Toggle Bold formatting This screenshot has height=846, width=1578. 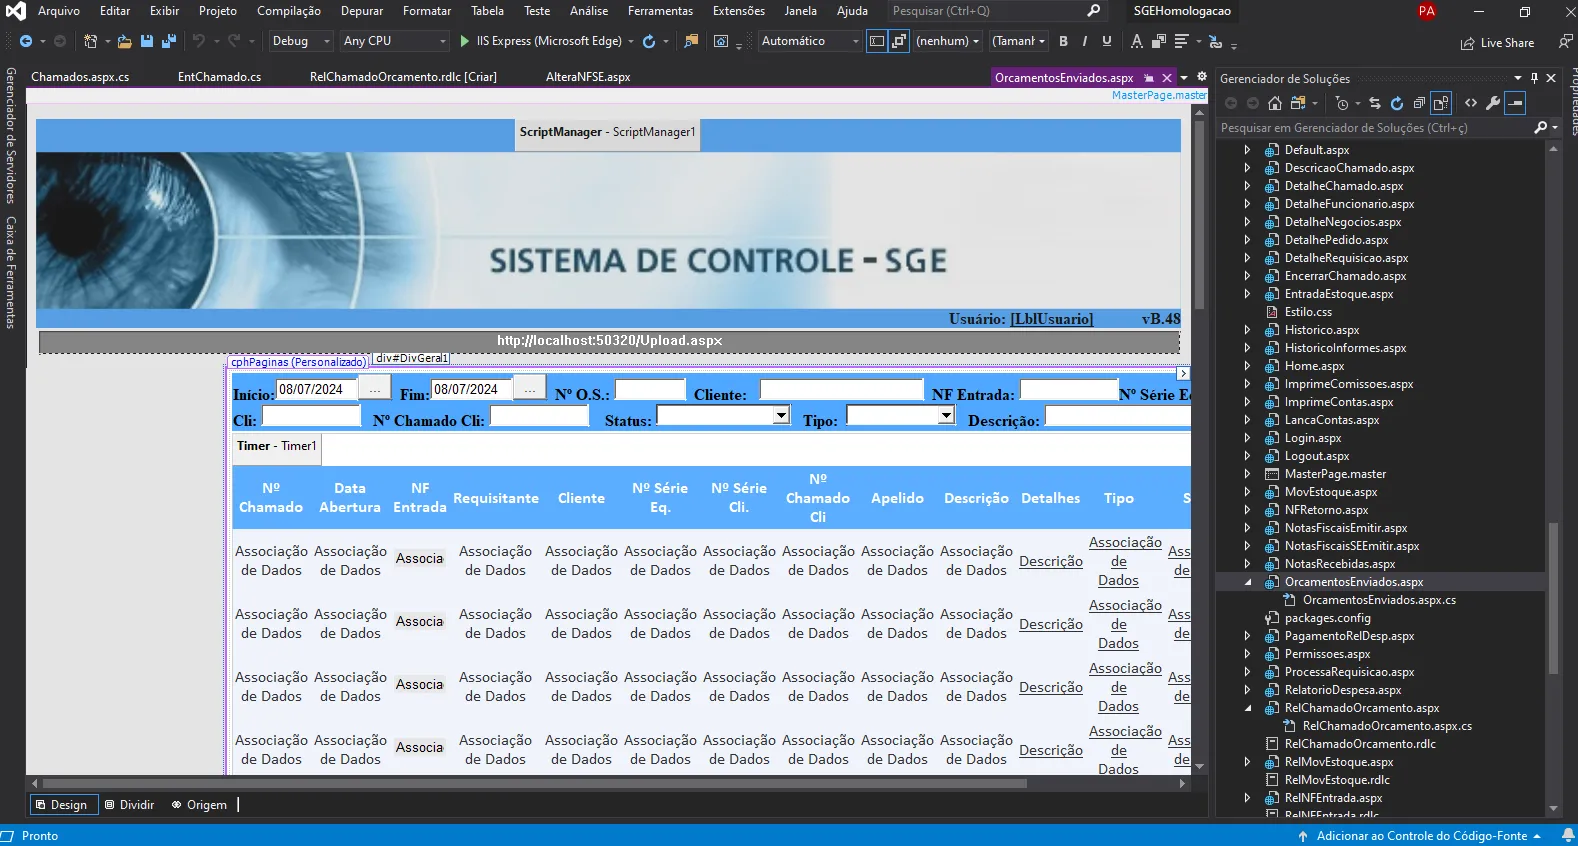coord(1063,41)
